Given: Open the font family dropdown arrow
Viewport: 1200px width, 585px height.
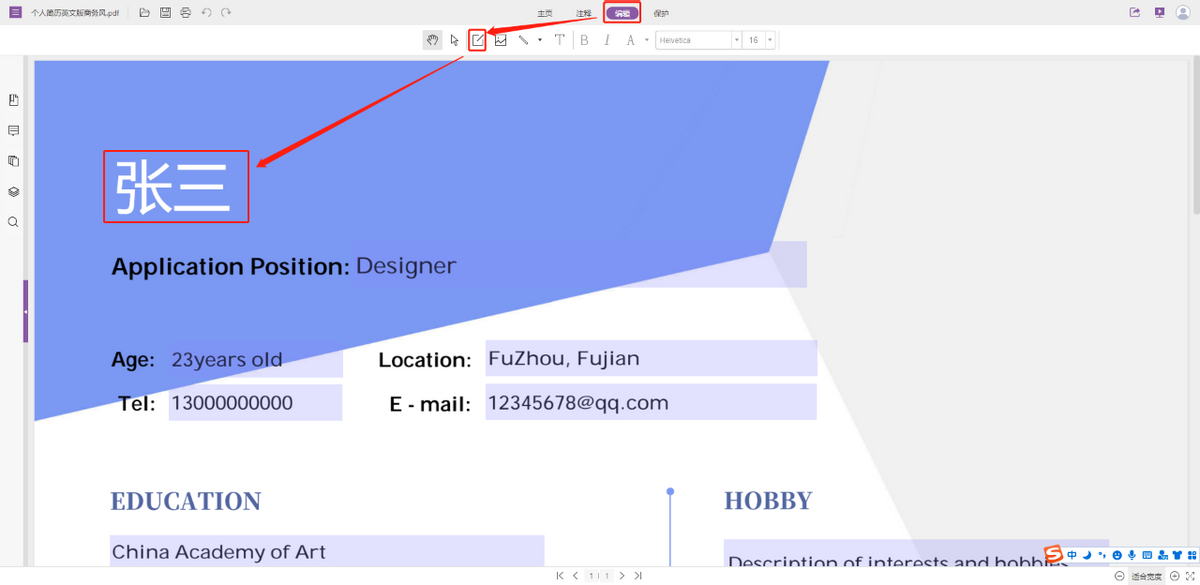Looking at the screenshot, I should coord(737,40).
